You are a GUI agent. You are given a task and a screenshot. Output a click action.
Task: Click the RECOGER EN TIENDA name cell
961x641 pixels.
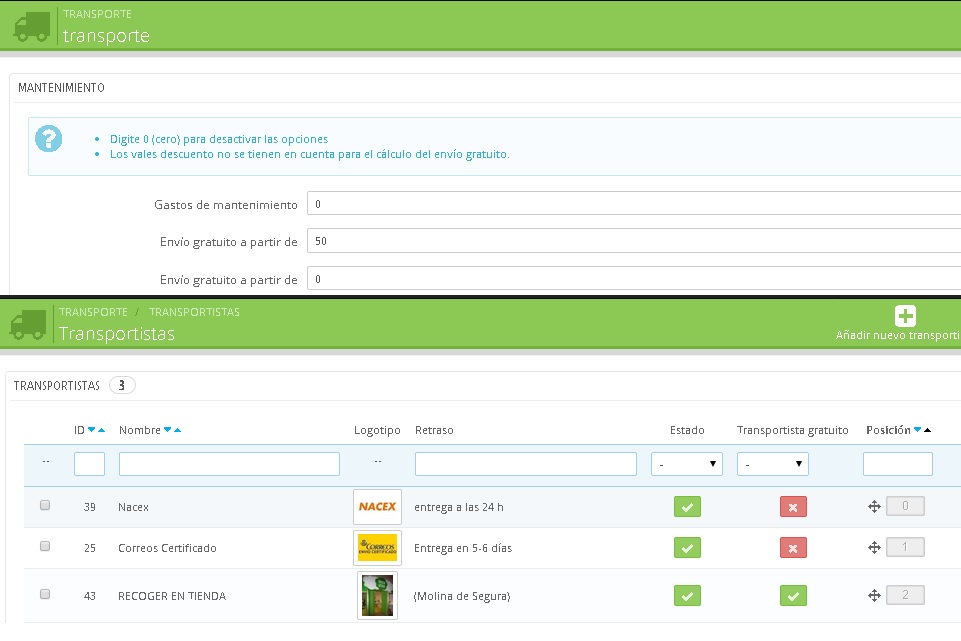[172, 596]
